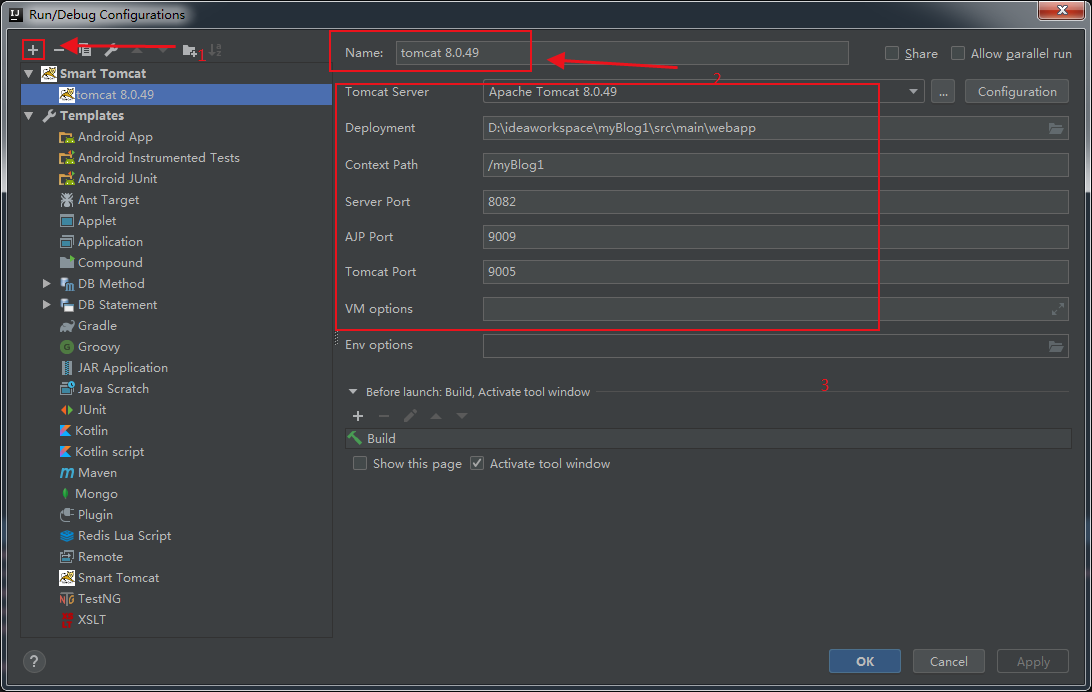This screenshot has width=1092, height=692.
Task: Close the Run/Debug Configurations dialog
Action: coord(1062,10)
